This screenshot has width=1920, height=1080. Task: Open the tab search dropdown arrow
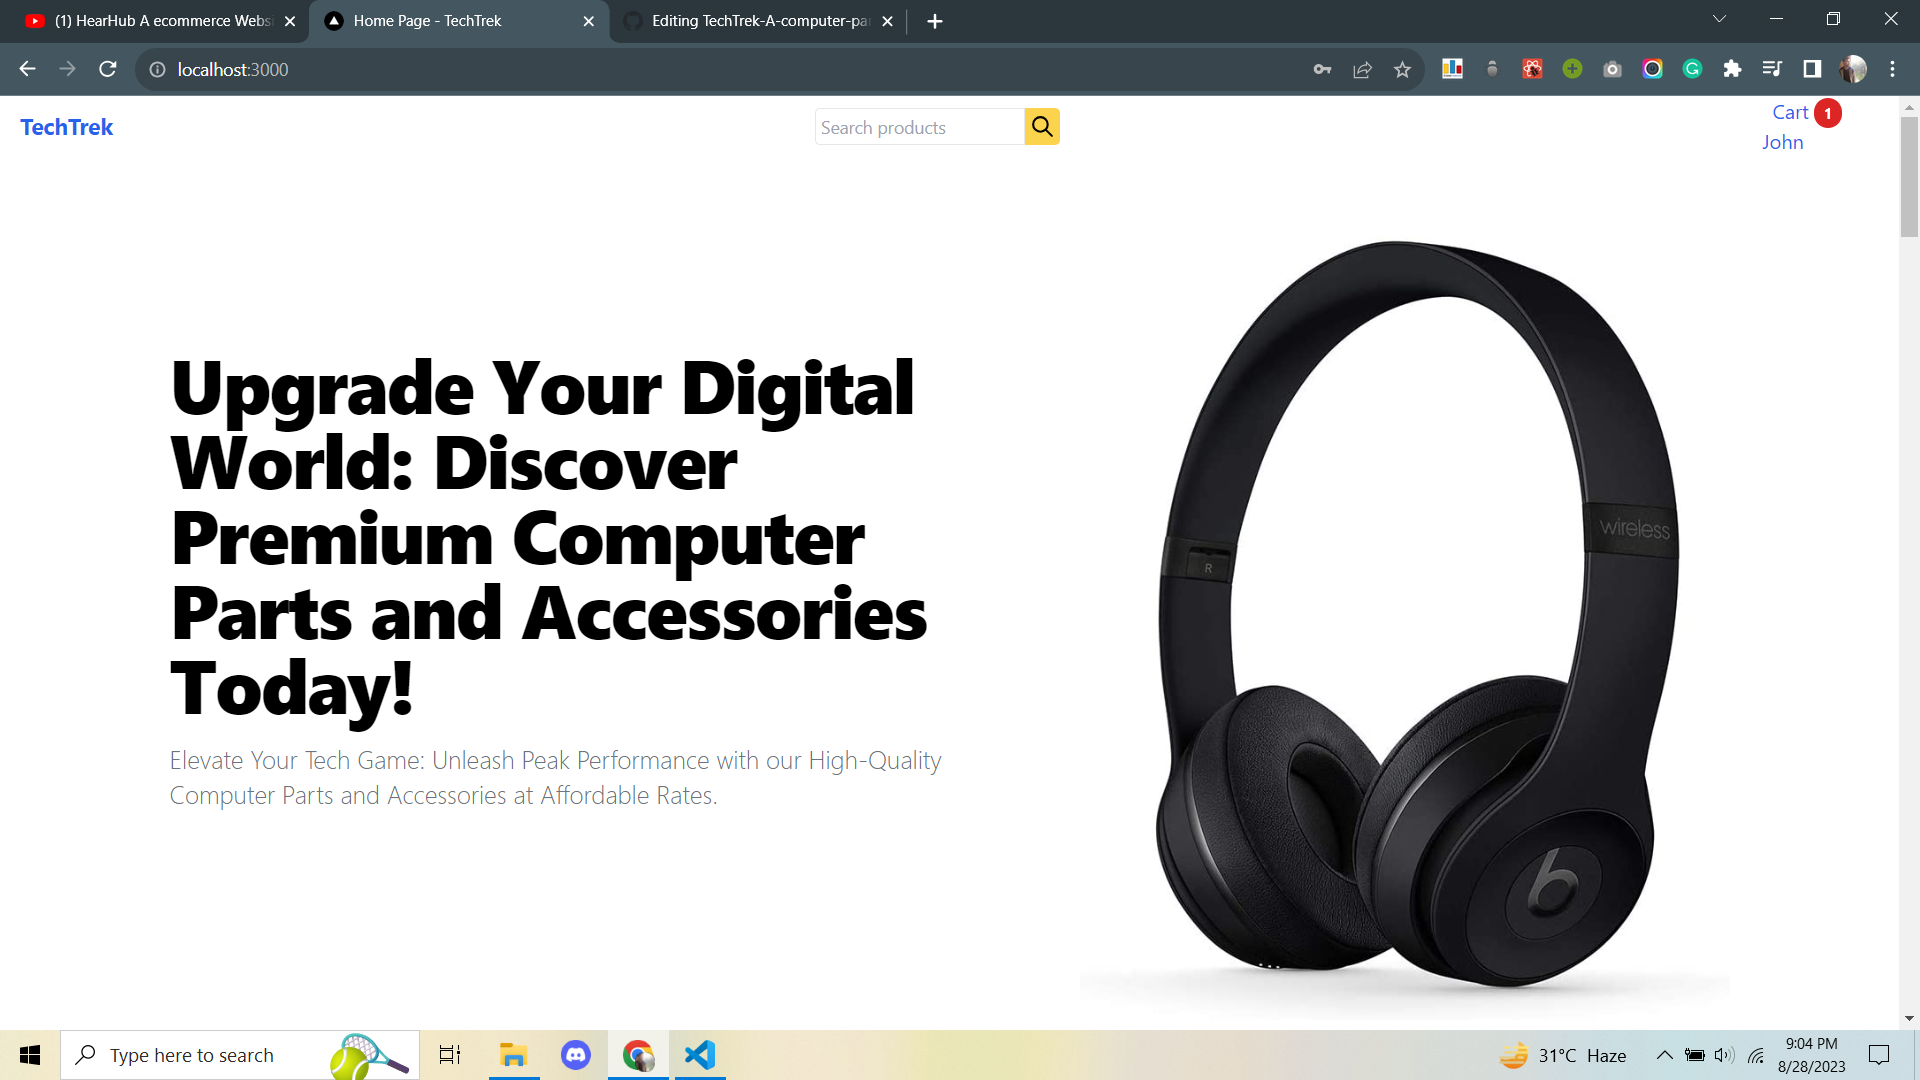coord(1719,18)
